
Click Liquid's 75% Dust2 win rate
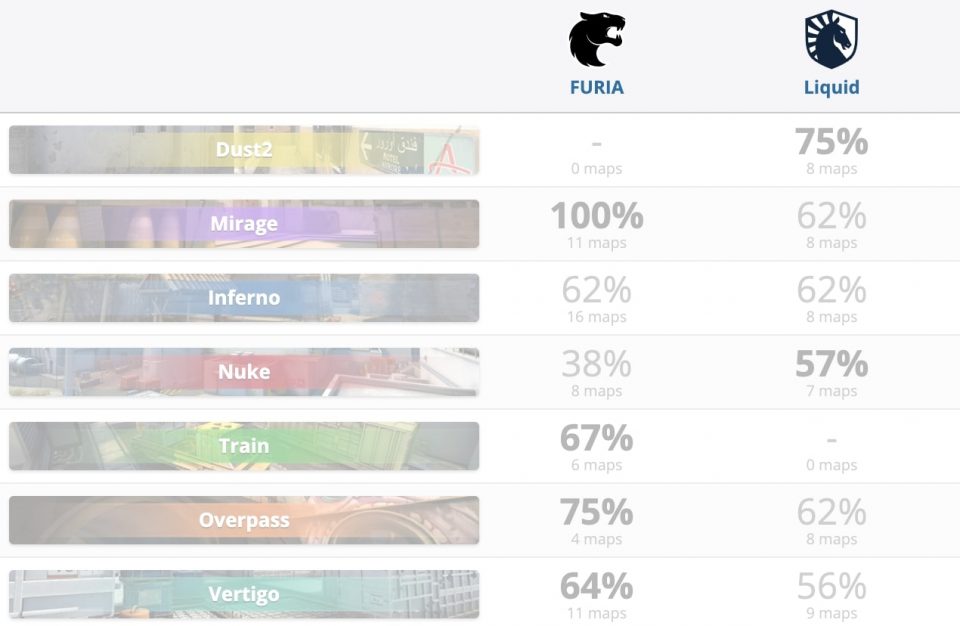click(831, 142)
